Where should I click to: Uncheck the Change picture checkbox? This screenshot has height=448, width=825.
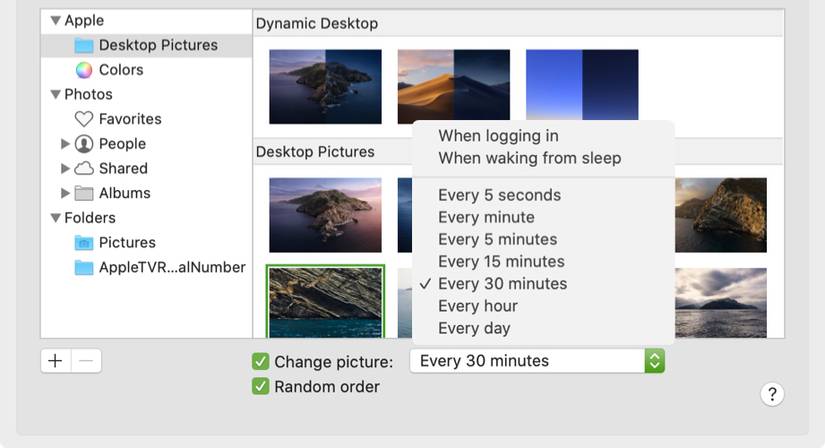pyautogui.click(x=260, y=362)
